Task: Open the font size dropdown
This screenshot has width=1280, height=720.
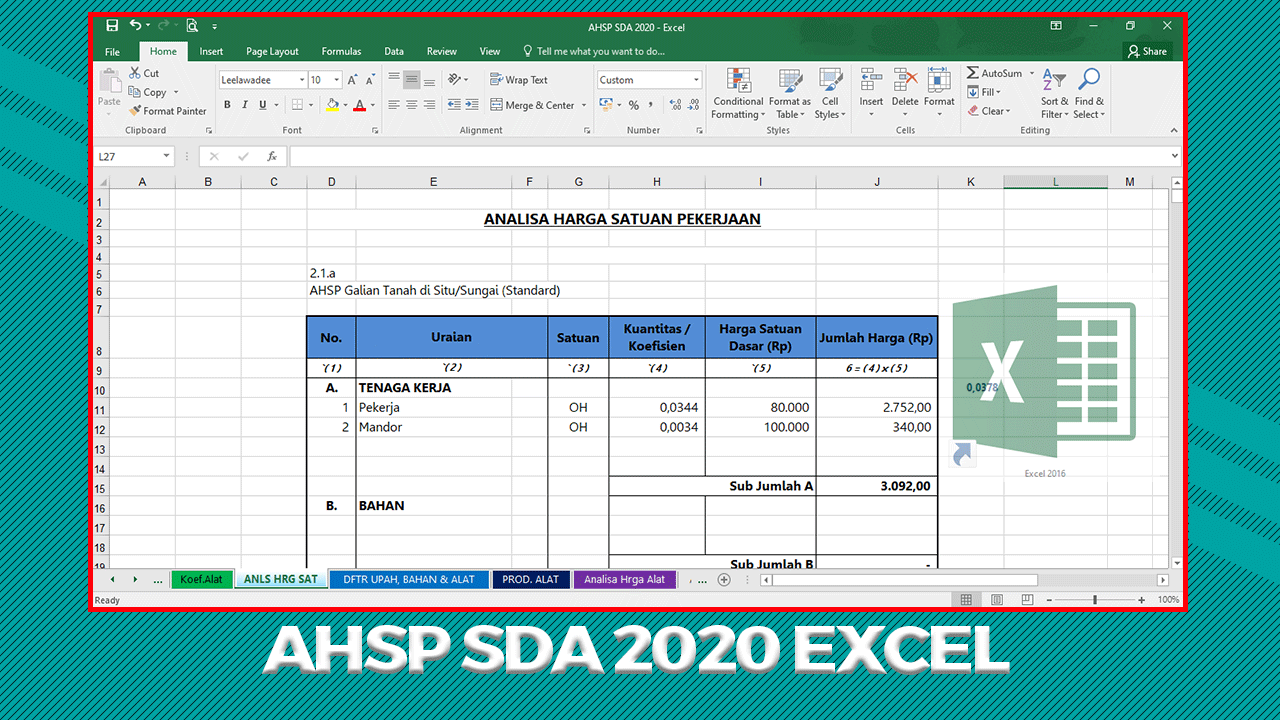Action: coord(337,80)
